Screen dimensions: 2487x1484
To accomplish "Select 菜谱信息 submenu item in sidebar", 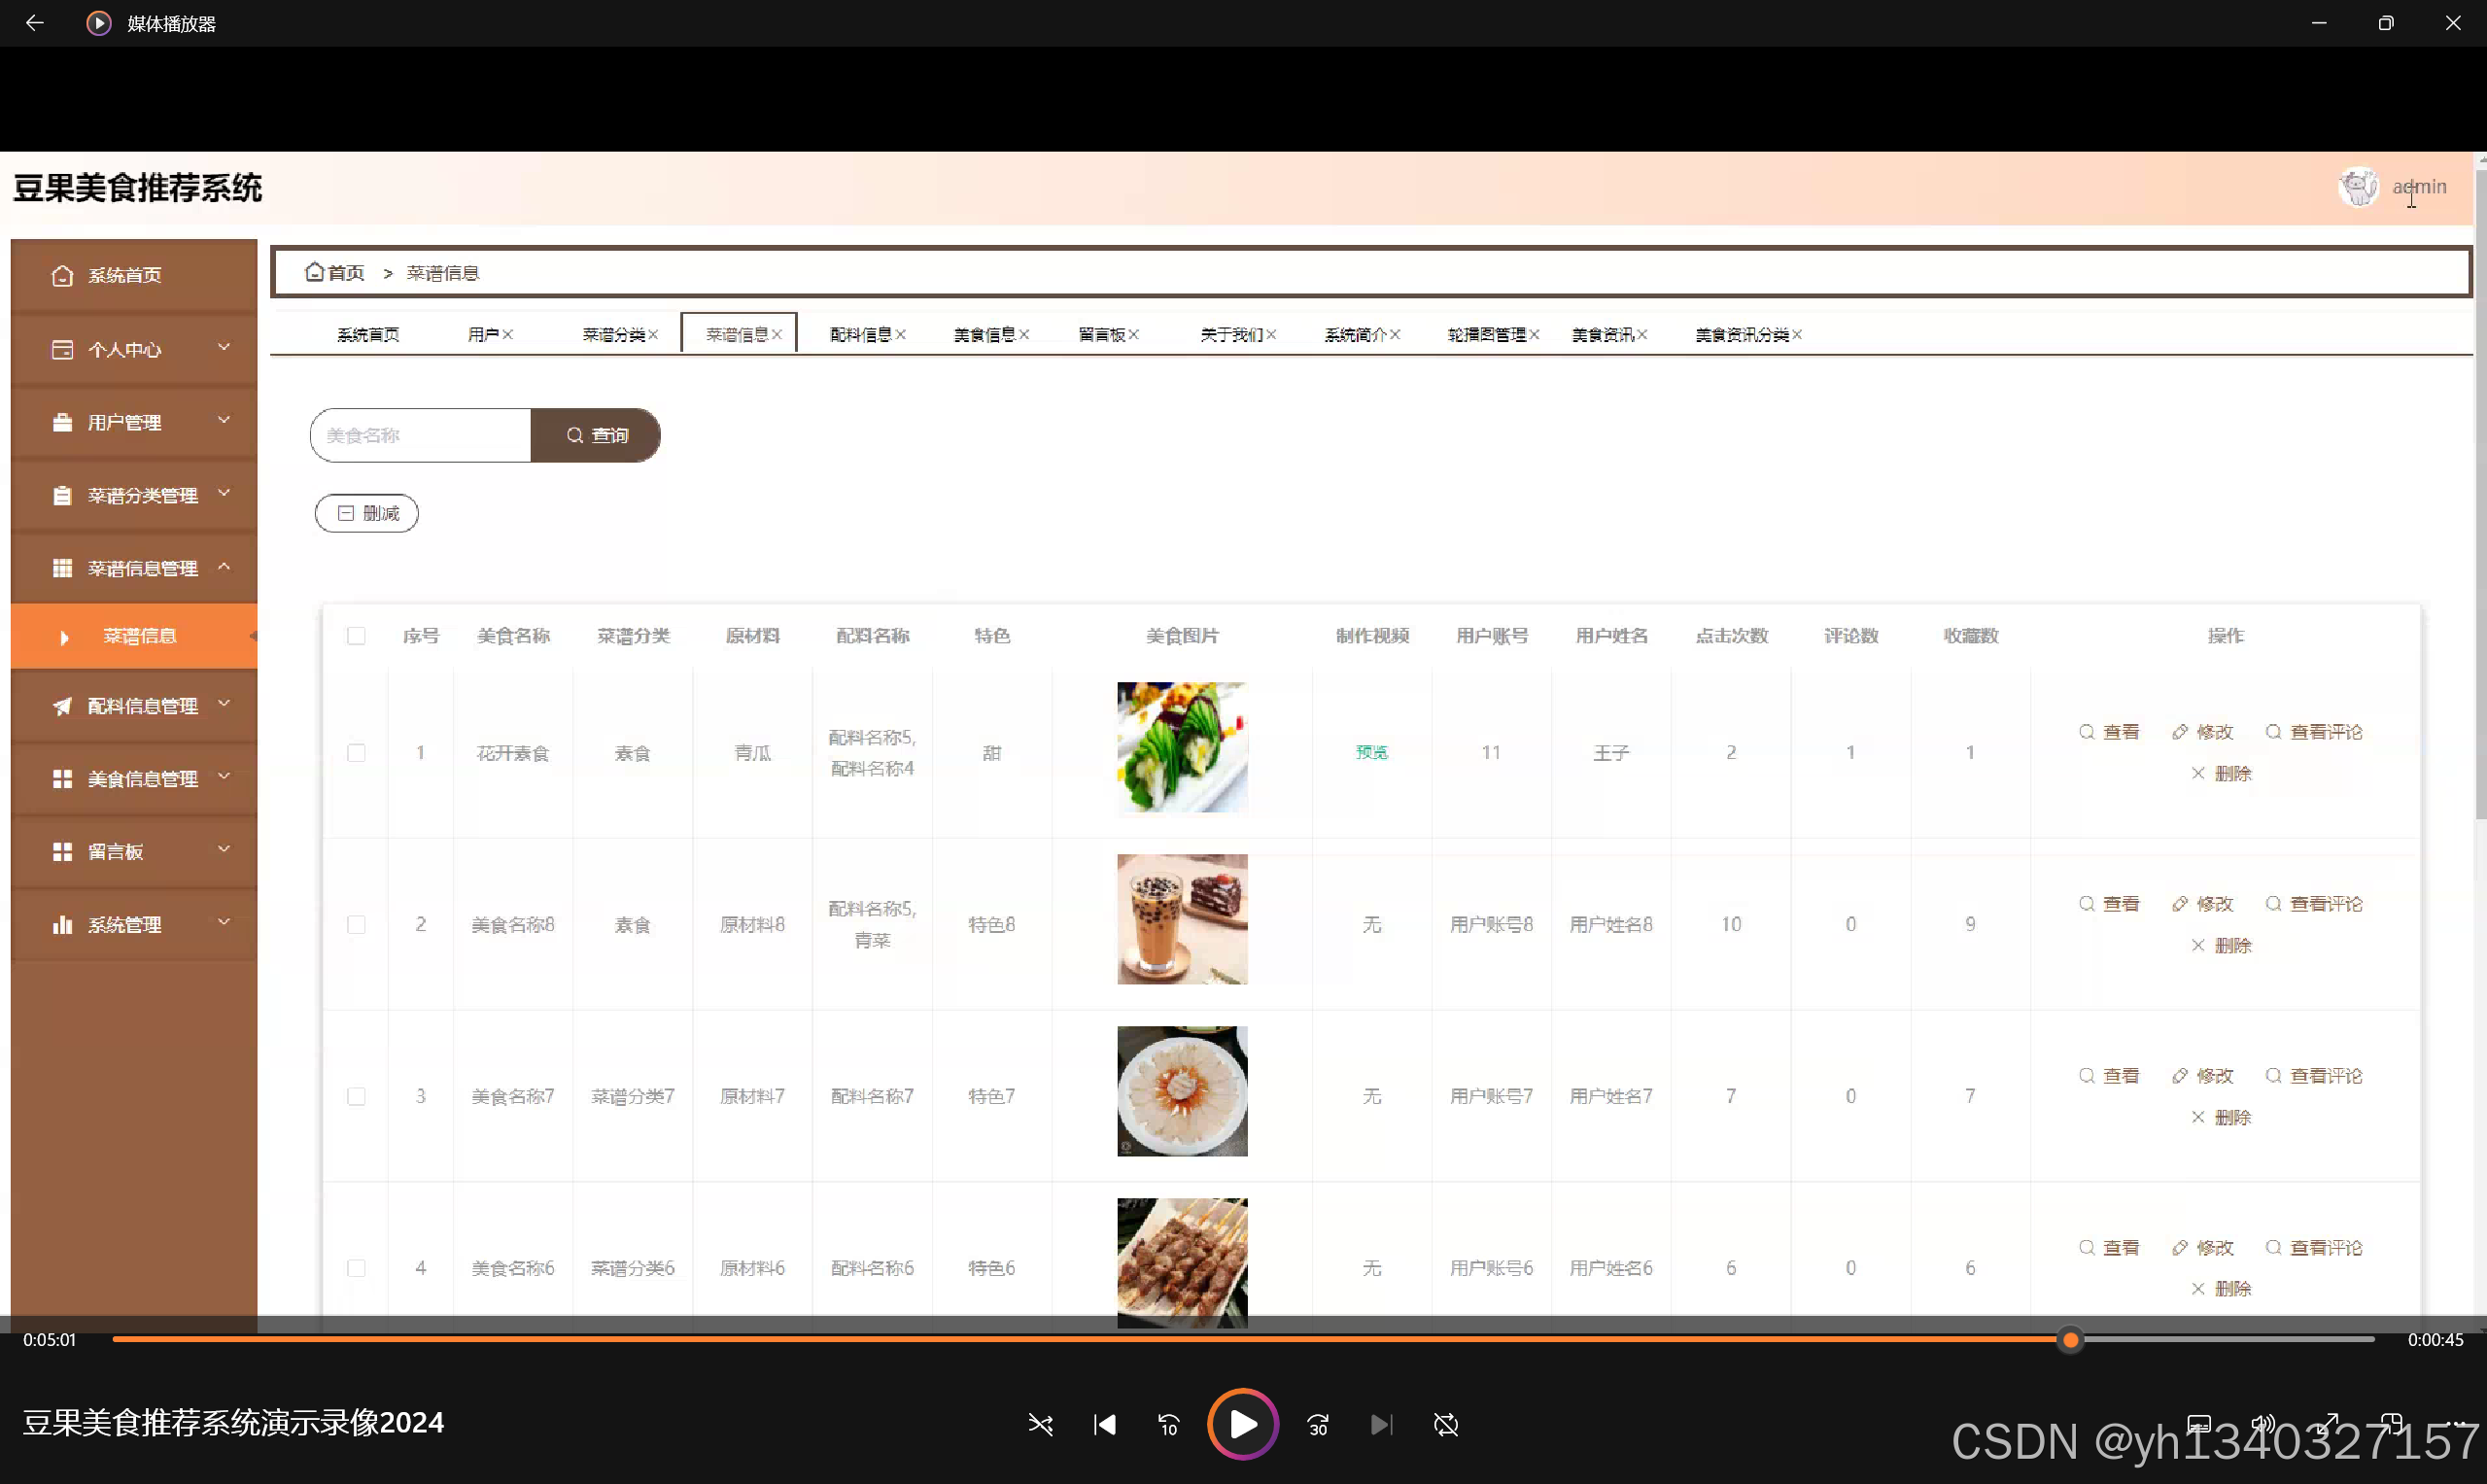I will 134,636.
